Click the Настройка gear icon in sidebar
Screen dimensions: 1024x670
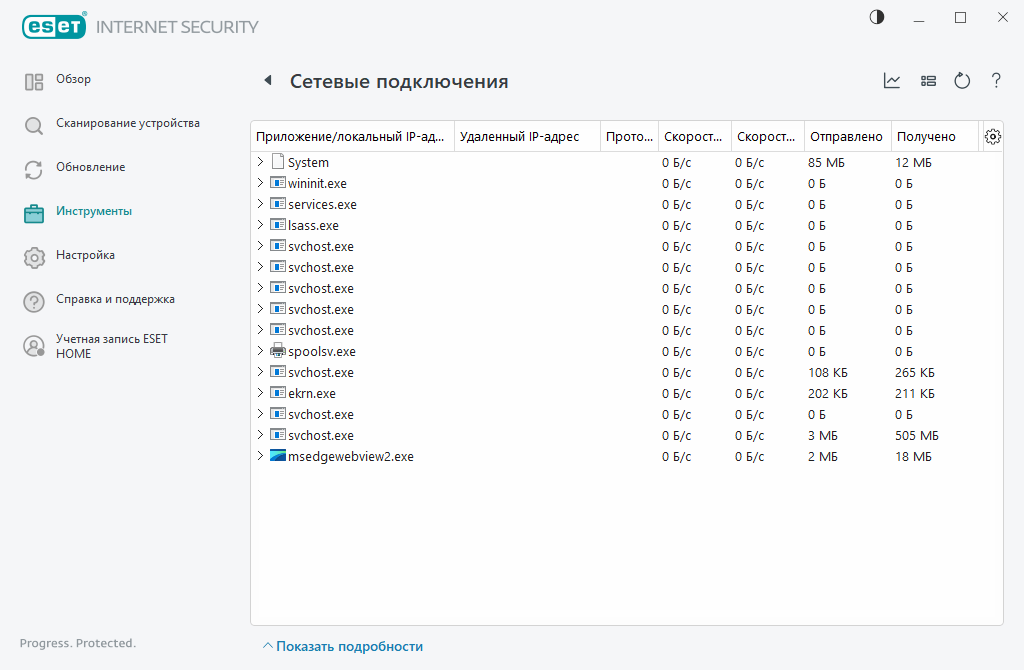tap(34, 257)
